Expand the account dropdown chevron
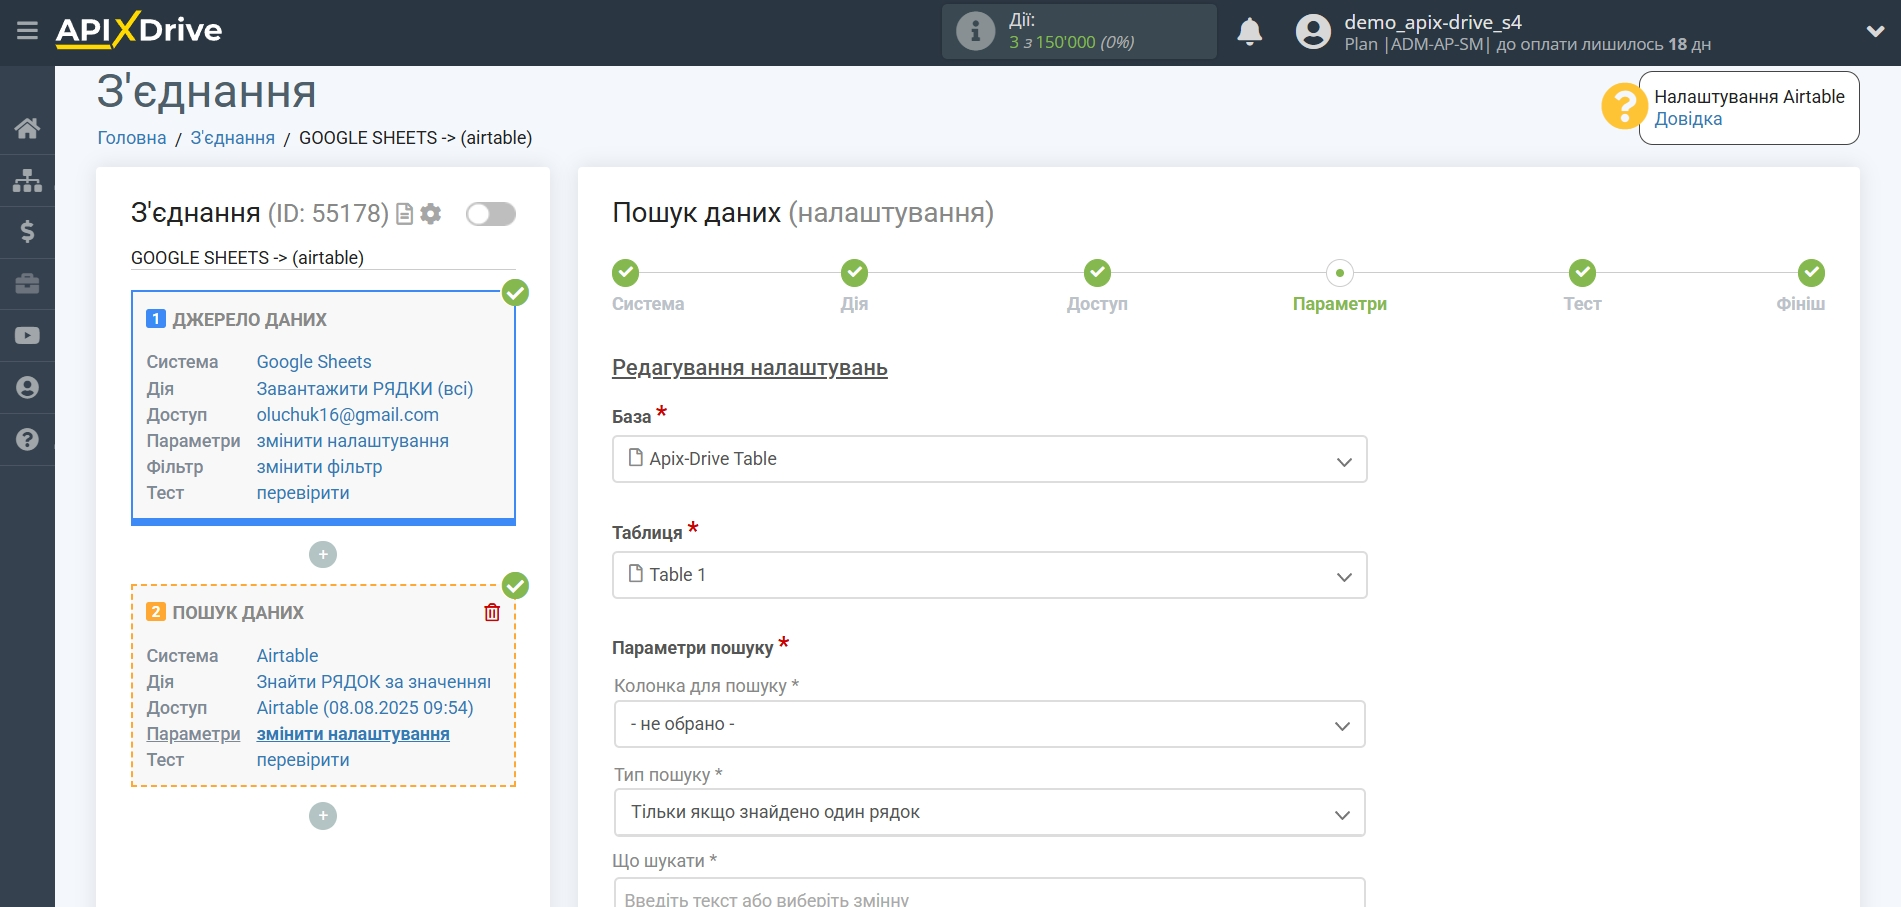The height and width of the screenshot is (907, 1901). (1875, 32)
